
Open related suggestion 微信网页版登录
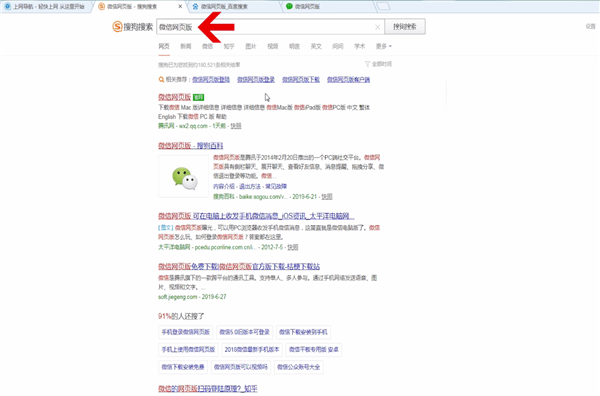pyautogui.click(x=256, y=80)
